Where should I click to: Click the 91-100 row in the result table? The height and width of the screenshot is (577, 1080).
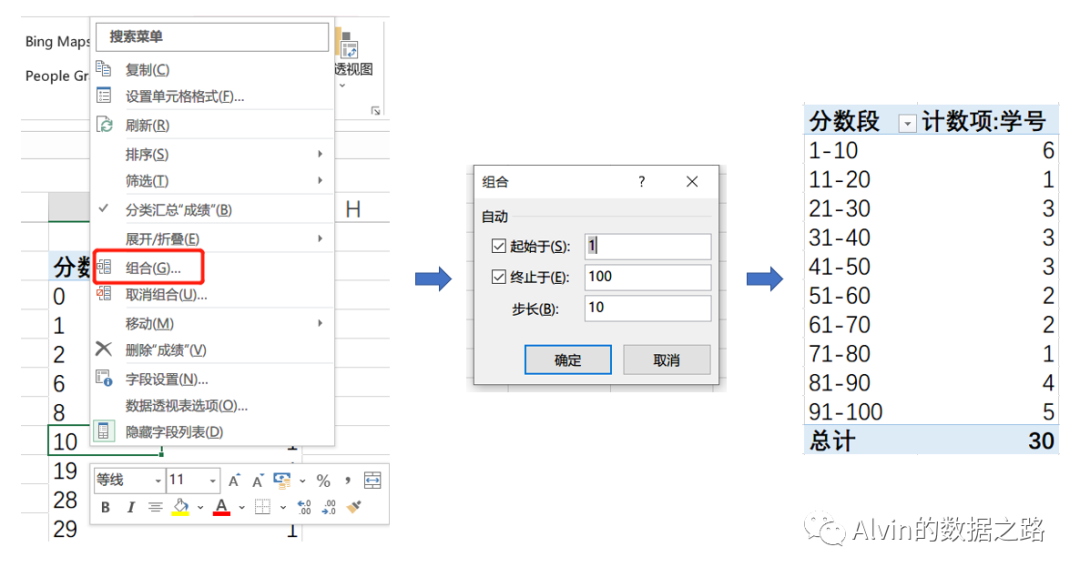click(931, 411)
